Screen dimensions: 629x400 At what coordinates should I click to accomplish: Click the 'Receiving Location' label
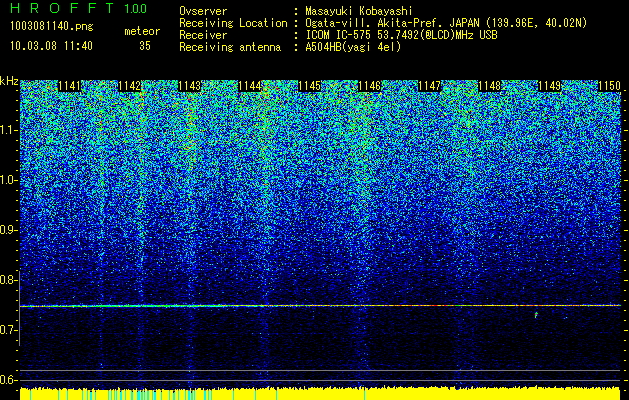(233, 23)
